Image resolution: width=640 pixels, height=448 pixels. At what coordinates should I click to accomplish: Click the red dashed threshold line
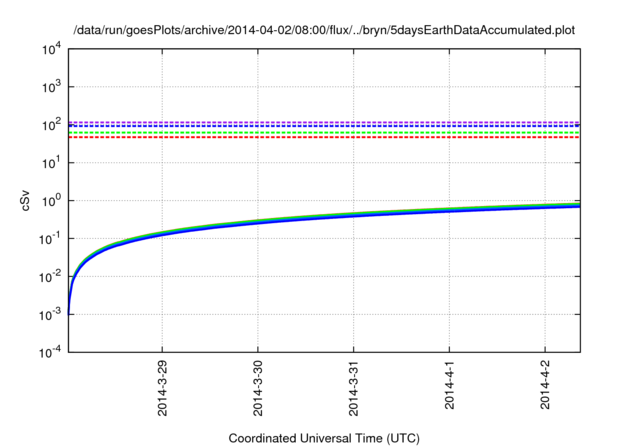[x=324, y=138]
